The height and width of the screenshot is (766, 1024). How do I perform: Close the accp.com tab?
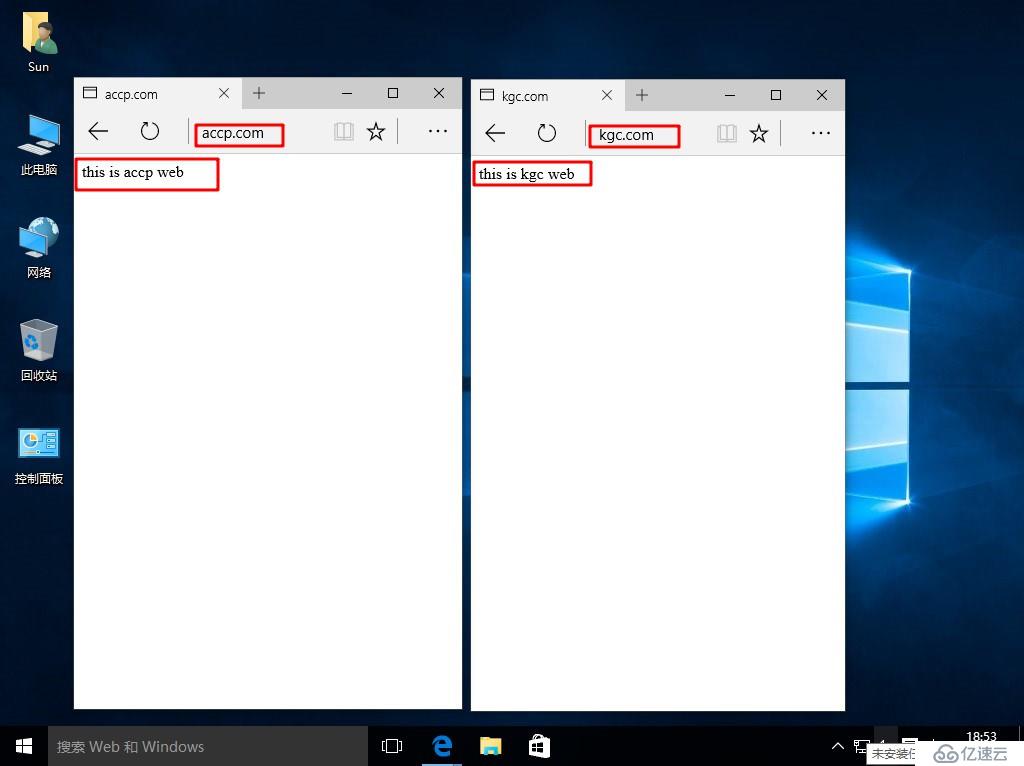point(224,93)
